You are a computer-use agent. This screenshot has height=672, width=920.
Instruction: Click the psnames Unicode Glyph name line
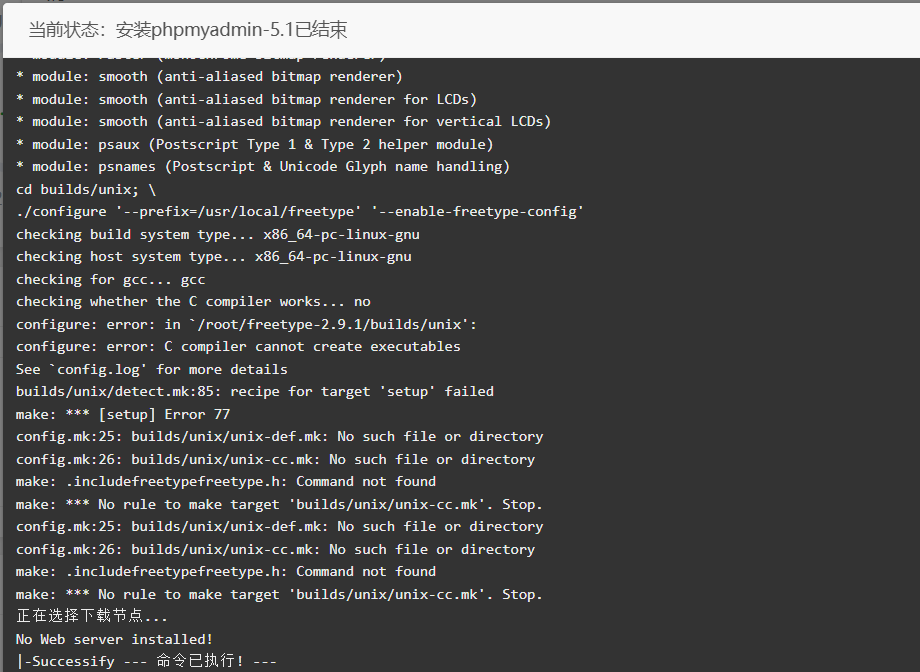[263, 167]
